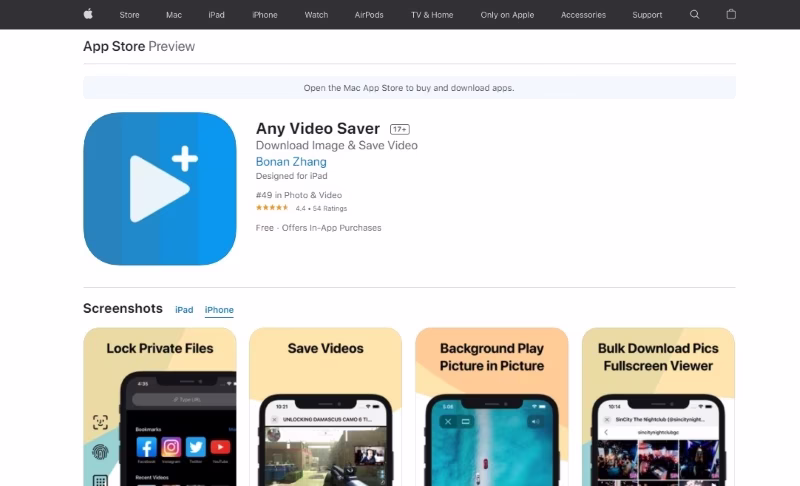800x486 pixels.
Task: Open the Mac menu item
Action: point(174,15)
